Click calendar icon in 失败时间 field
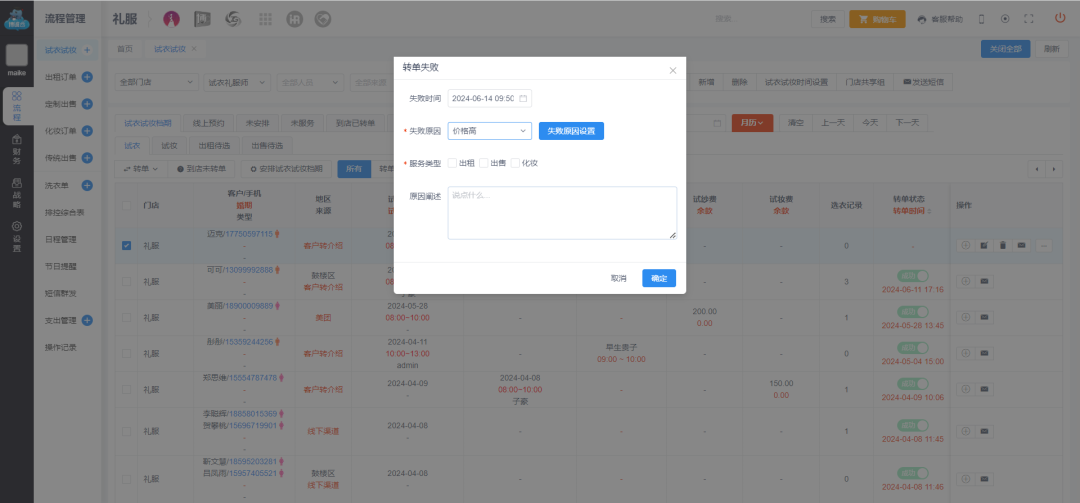The width and height of the screenshot is (1080, 503). (x=523, y=99)
